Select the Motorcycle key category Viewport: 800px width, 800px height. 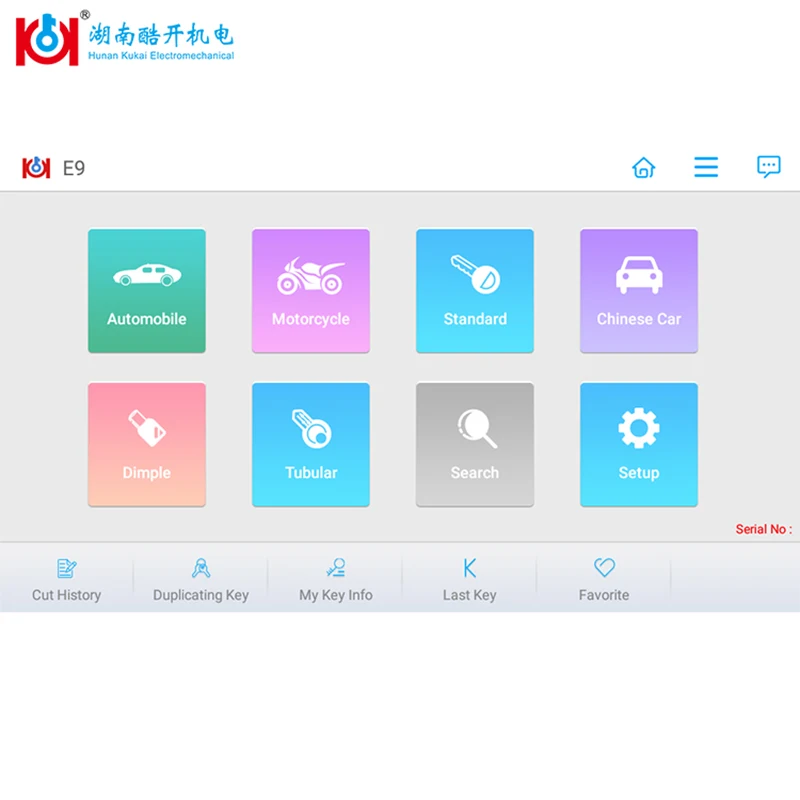(310, 291)
